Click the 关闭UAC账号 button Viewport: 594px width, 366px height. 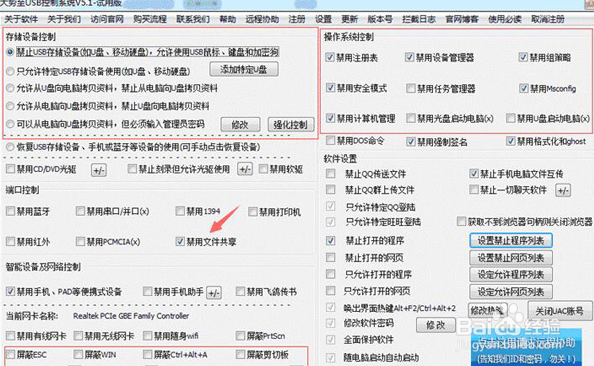pyautogui.click(x=560, y=311)
